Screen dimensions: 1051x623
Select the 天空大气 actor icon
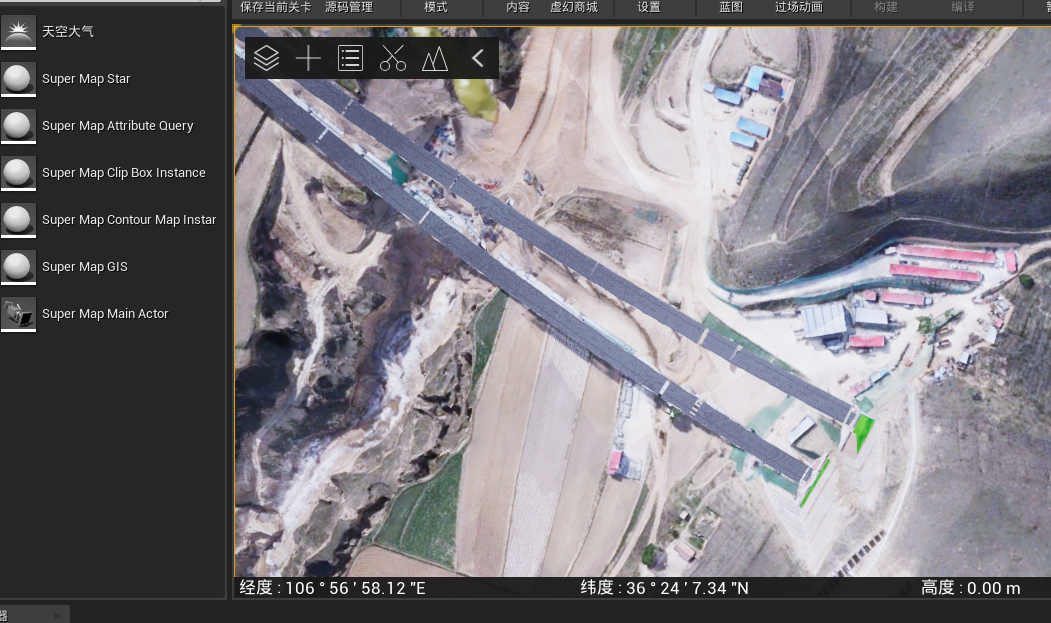pyautogui.click(x=18, y=32)
